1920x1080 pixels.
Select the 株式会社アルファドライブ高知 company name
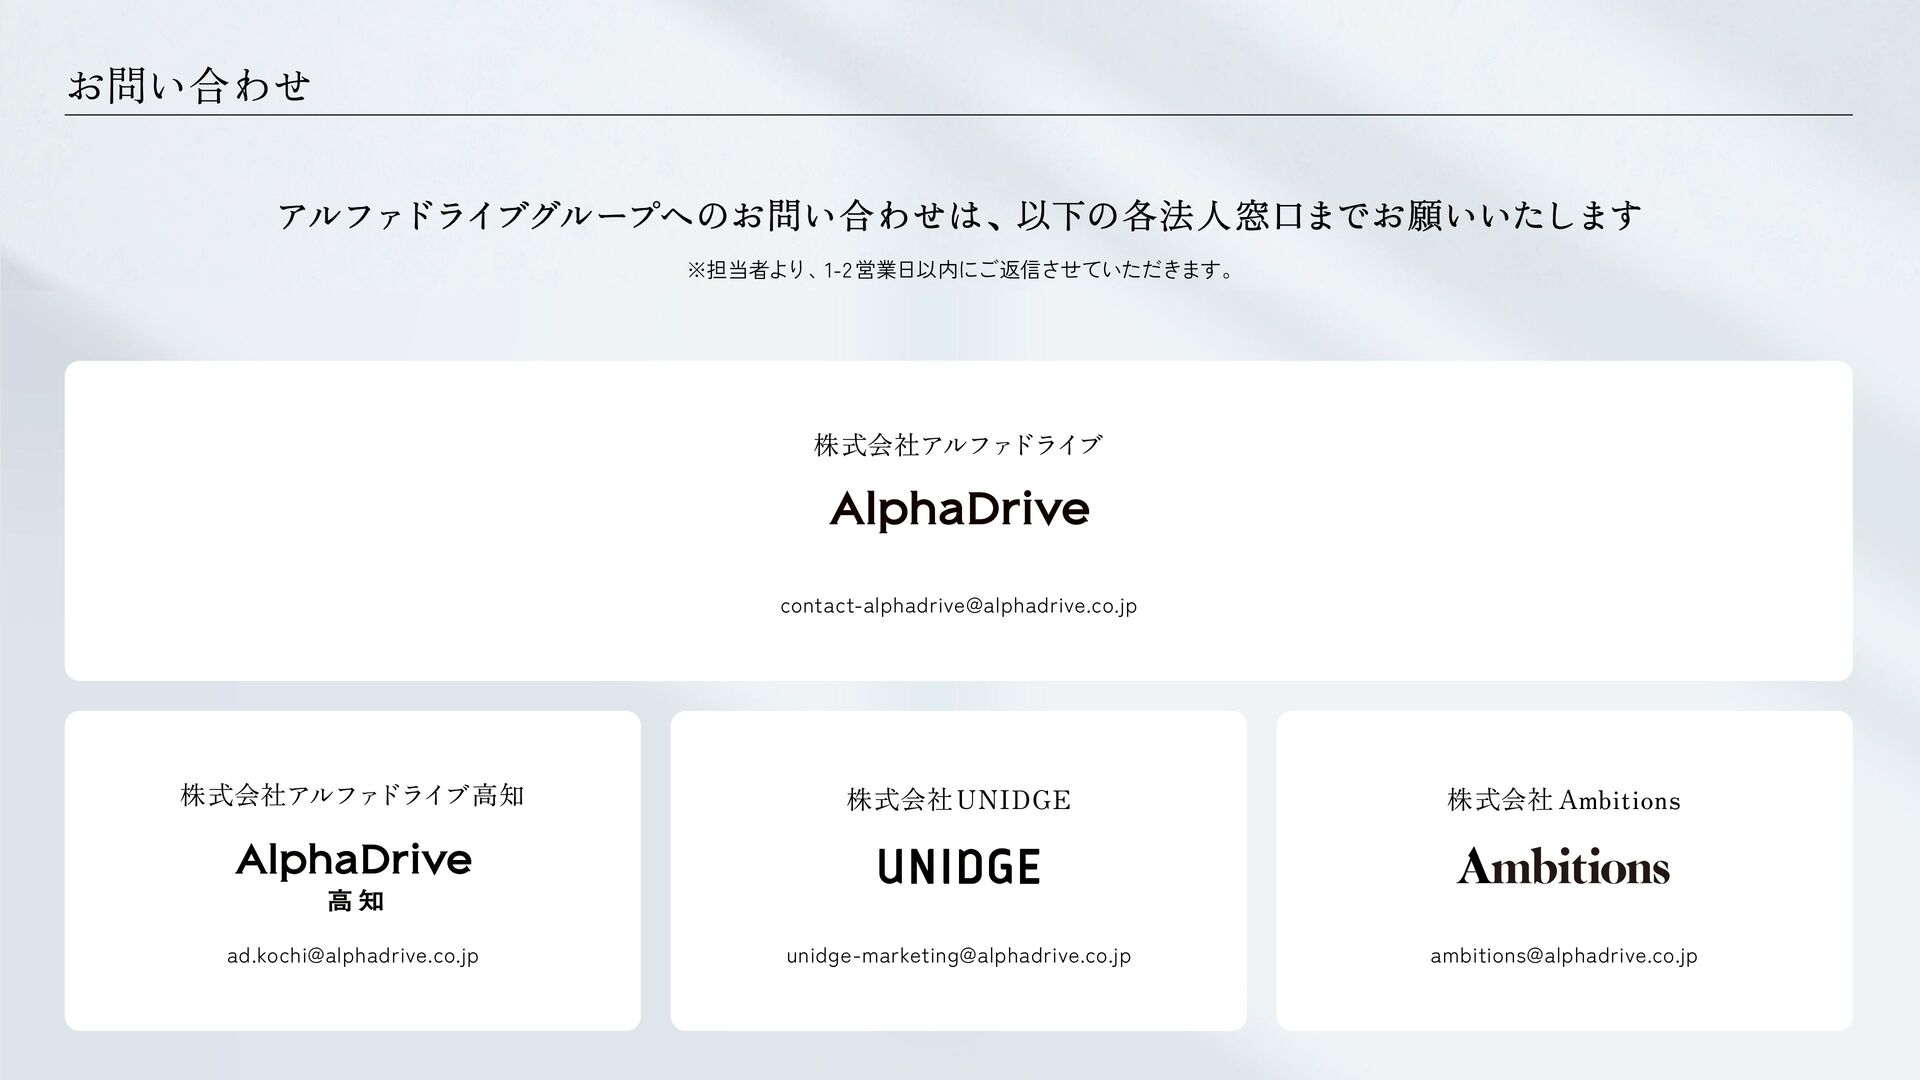point(353,796)
